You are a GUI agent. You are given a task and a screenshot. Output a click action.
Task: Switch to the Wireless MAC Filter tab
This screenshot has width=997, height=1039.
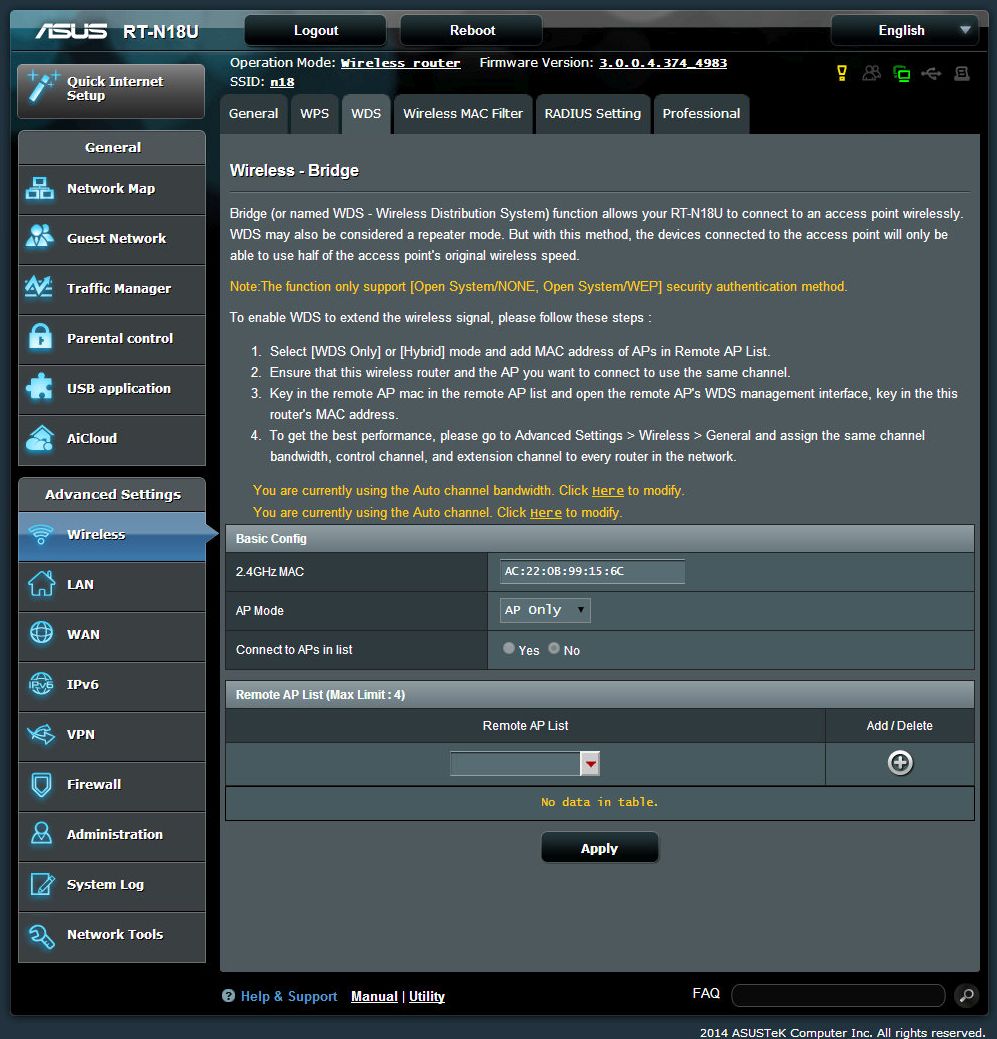pos(463,114)
